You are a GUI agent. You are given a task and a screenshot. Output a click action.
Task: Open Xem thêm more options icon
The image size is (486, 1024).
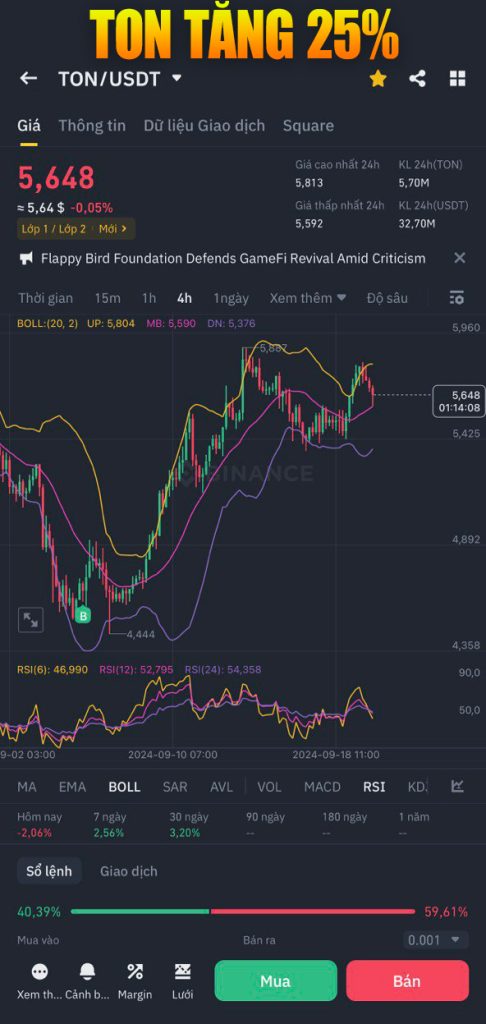[x=40, y=982]
